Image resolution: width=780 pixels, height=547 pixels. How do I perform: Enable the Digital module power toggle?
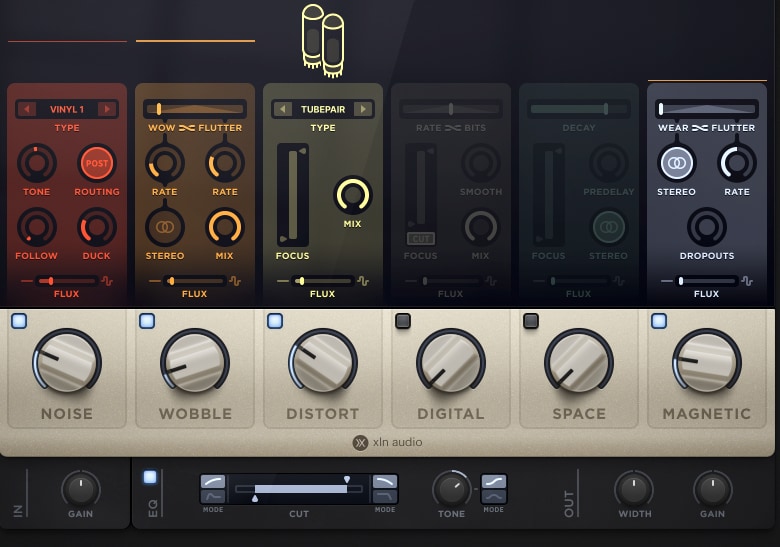403,321
